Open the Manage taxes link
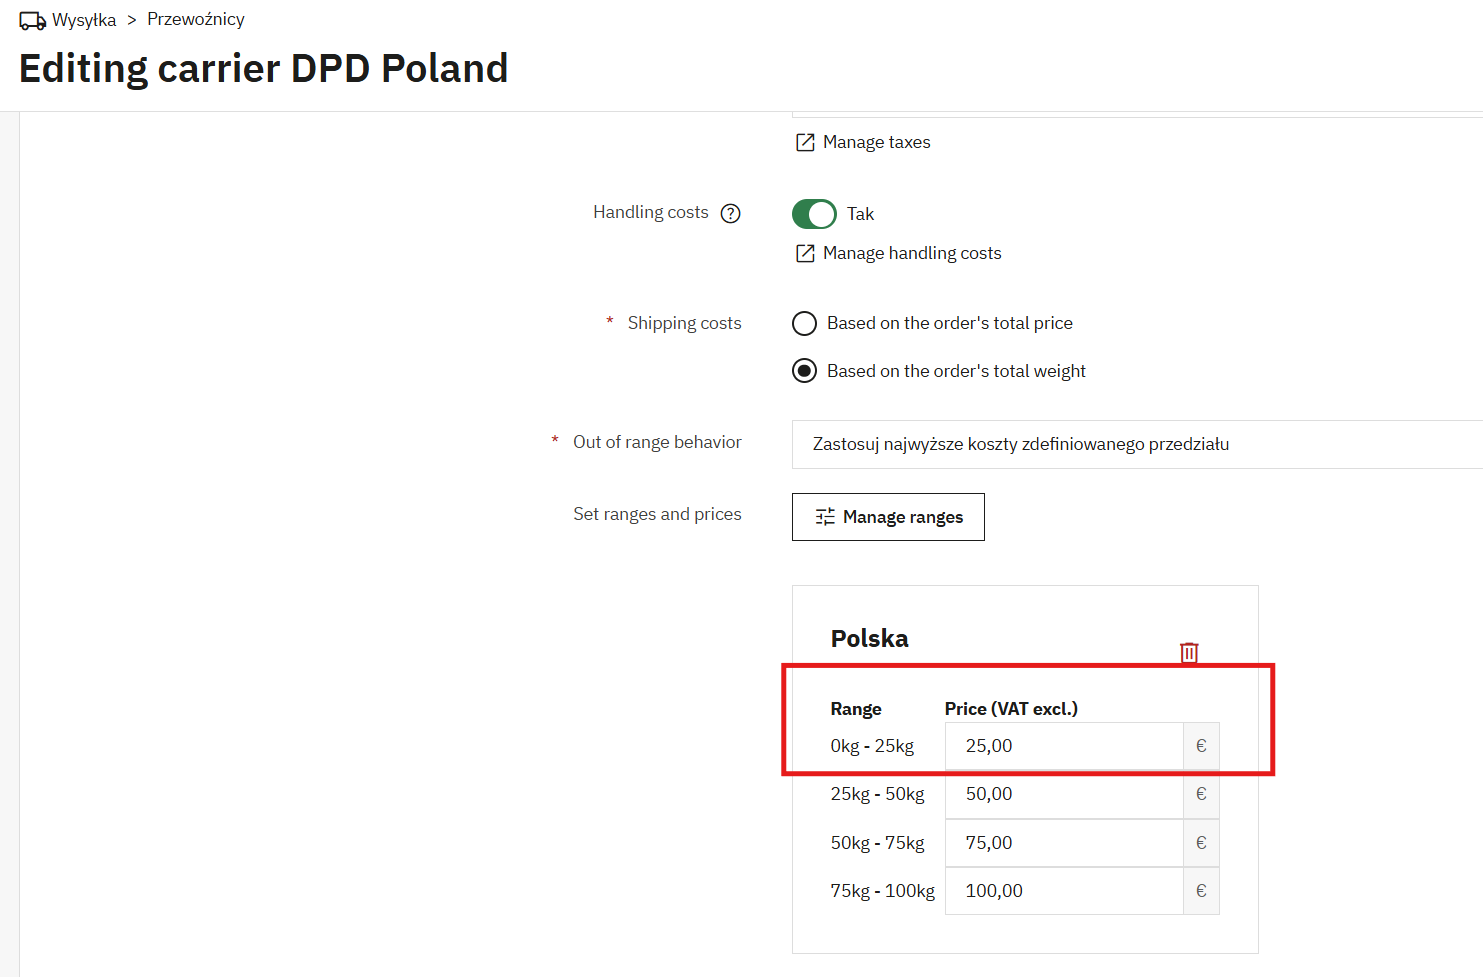The width and height of the screenshot is (1483, 977). click(x=876, y=142)
